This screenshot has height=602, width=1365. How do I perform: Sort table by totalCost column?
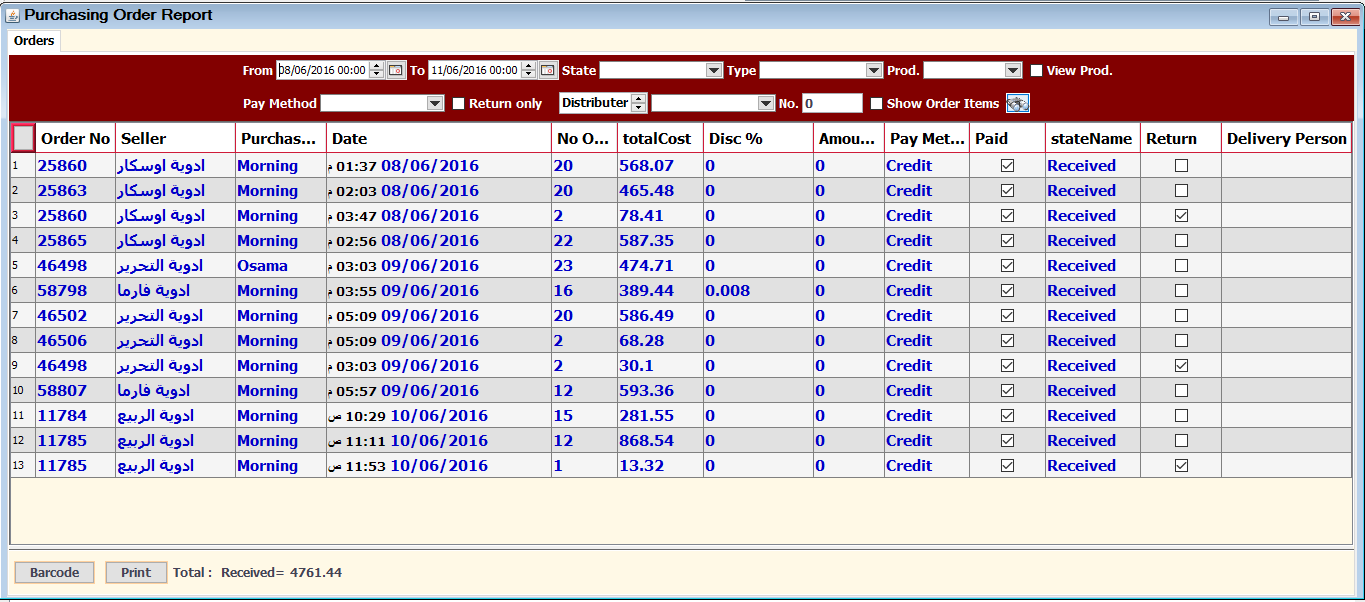[x=660, y=139]
